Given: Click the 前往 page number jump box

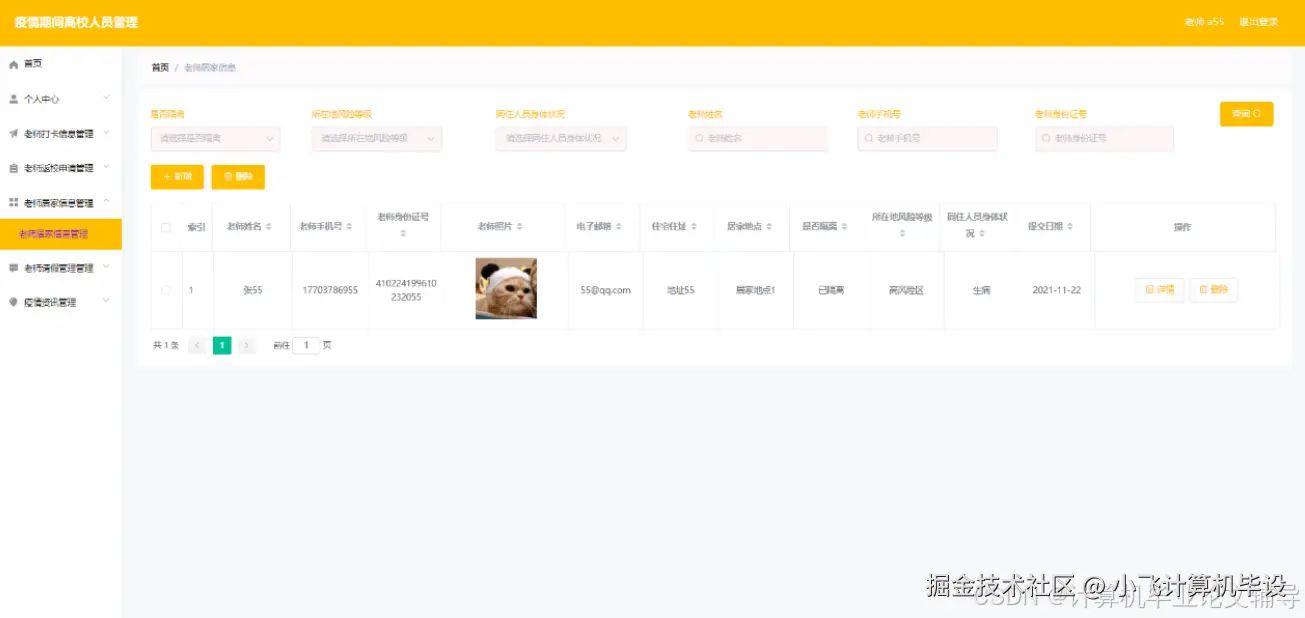Looking at the screenshot, I should [306, 345].
